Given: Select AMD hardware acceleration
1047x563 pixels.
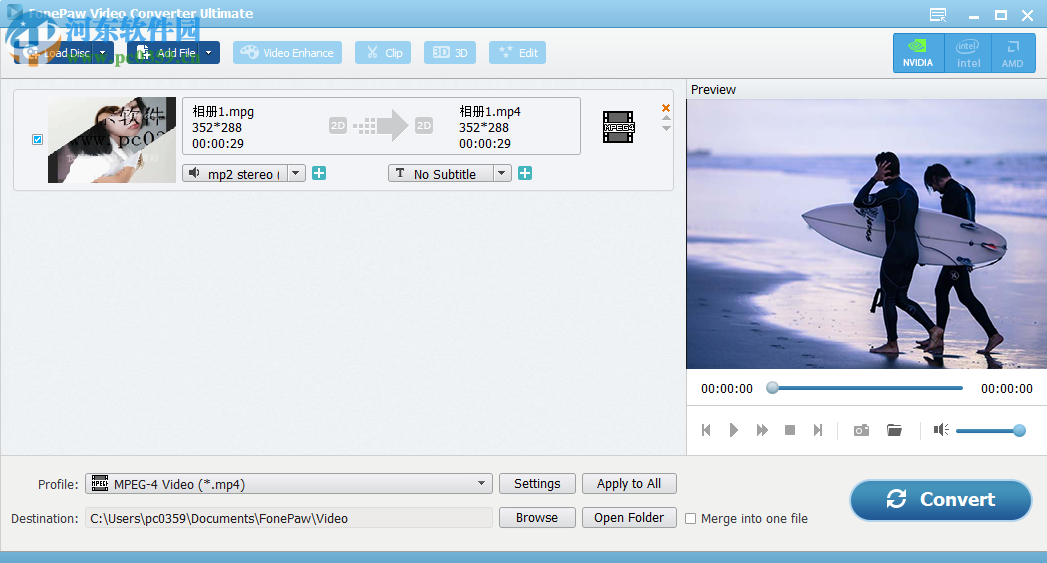Looking at the screenshot, I should click(1013, 53).
